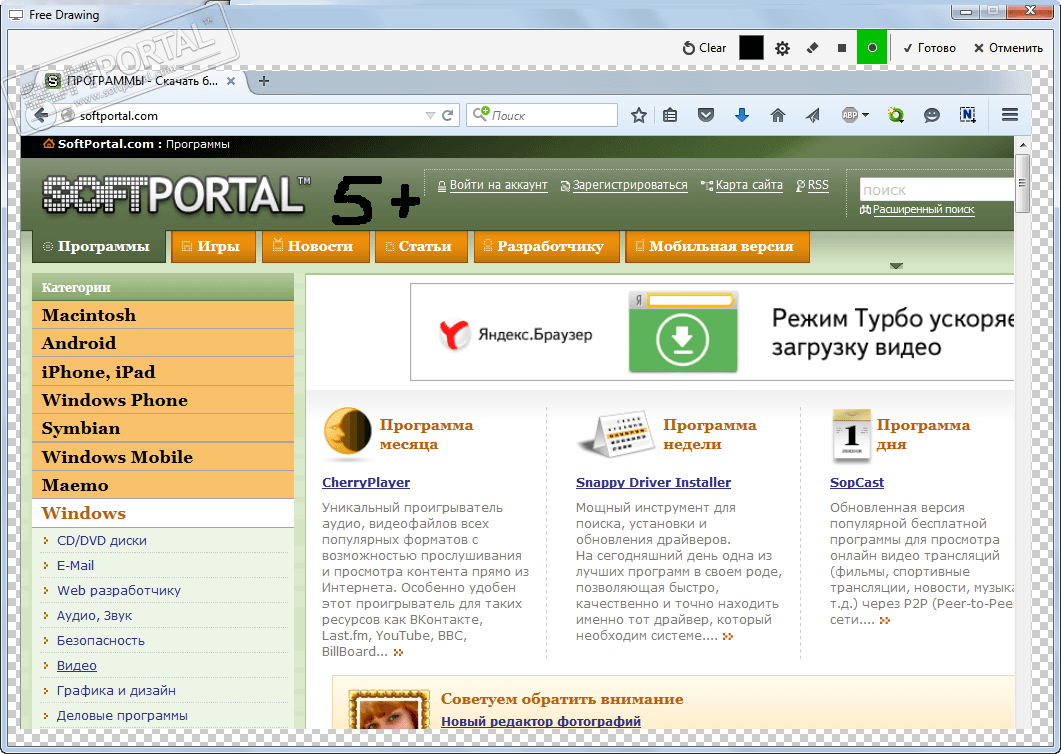Select the eraser tool
Viewport: 1061px width, 754px height.
click(x=813, y=48)
